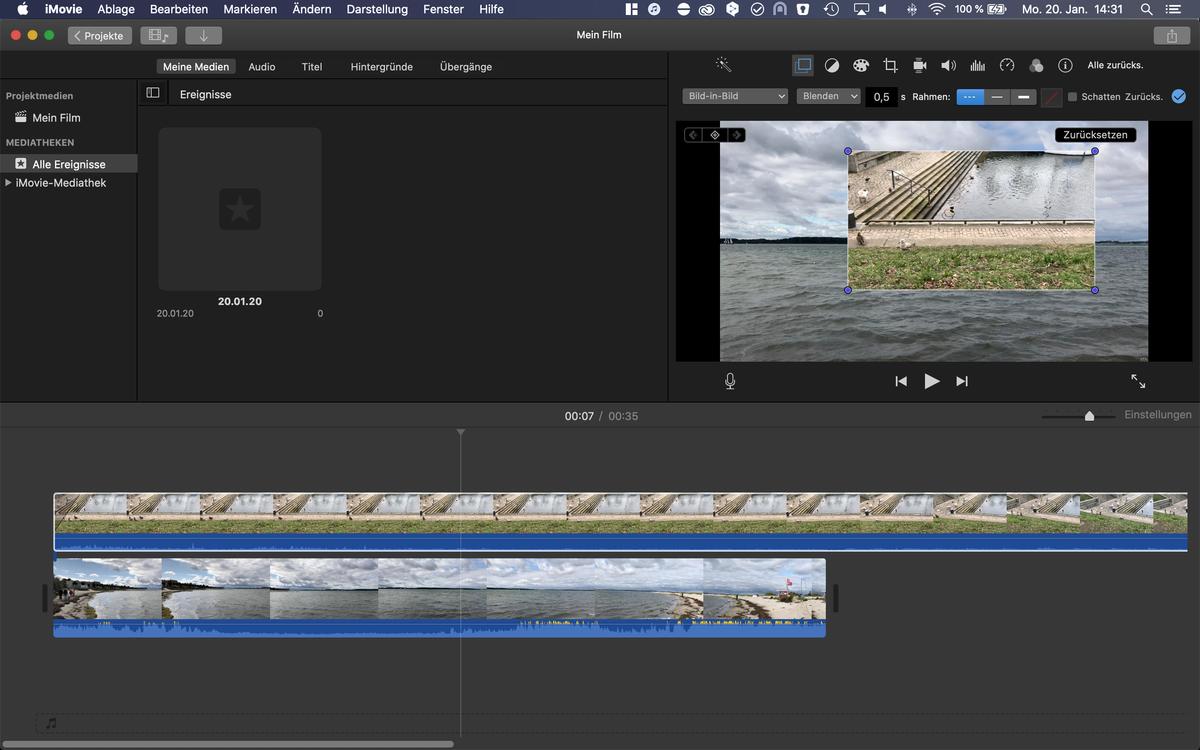The width and height of the screenshot is (1200, 750).
Task: Click the Zurücksetzen button in viewer
Action: pyautogui.click(x=1095, y=135)
